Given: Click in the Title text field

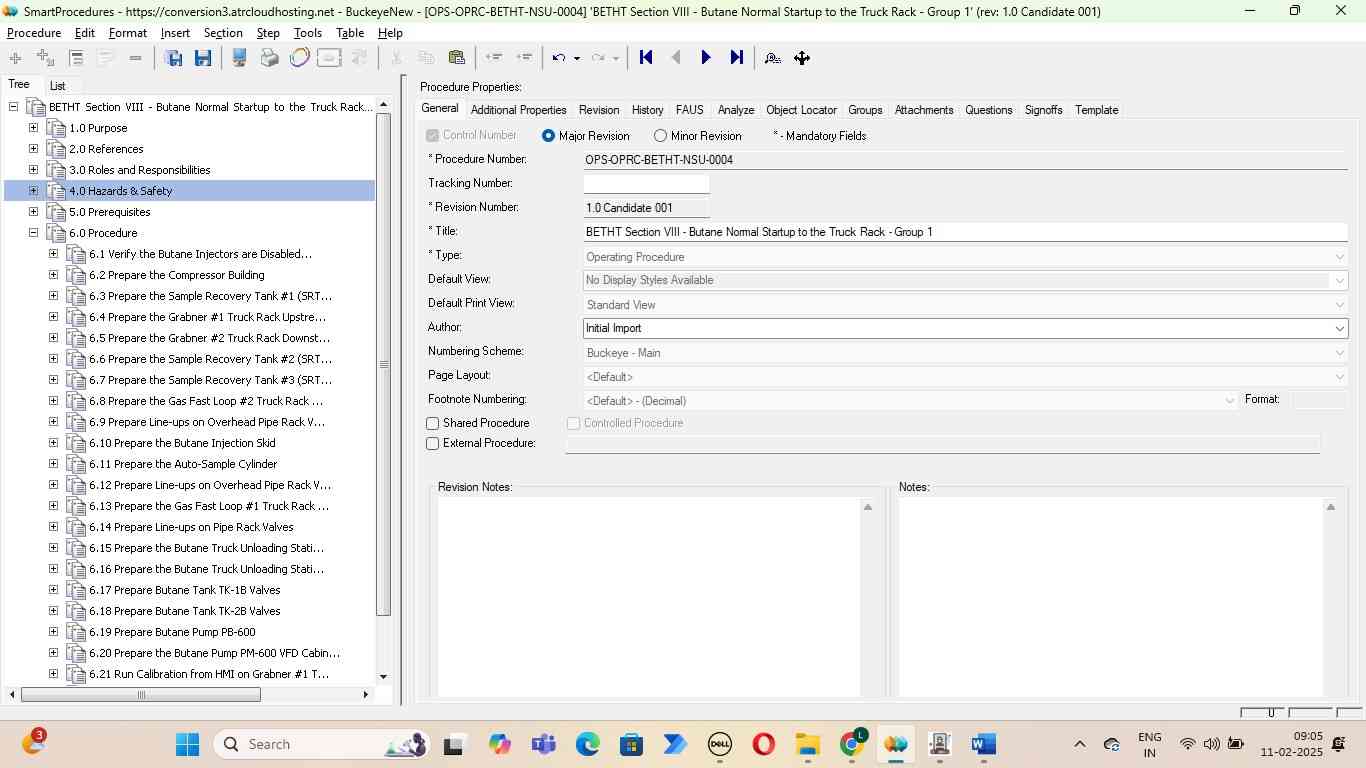Looking at the screenshot, I should [965, 232].
